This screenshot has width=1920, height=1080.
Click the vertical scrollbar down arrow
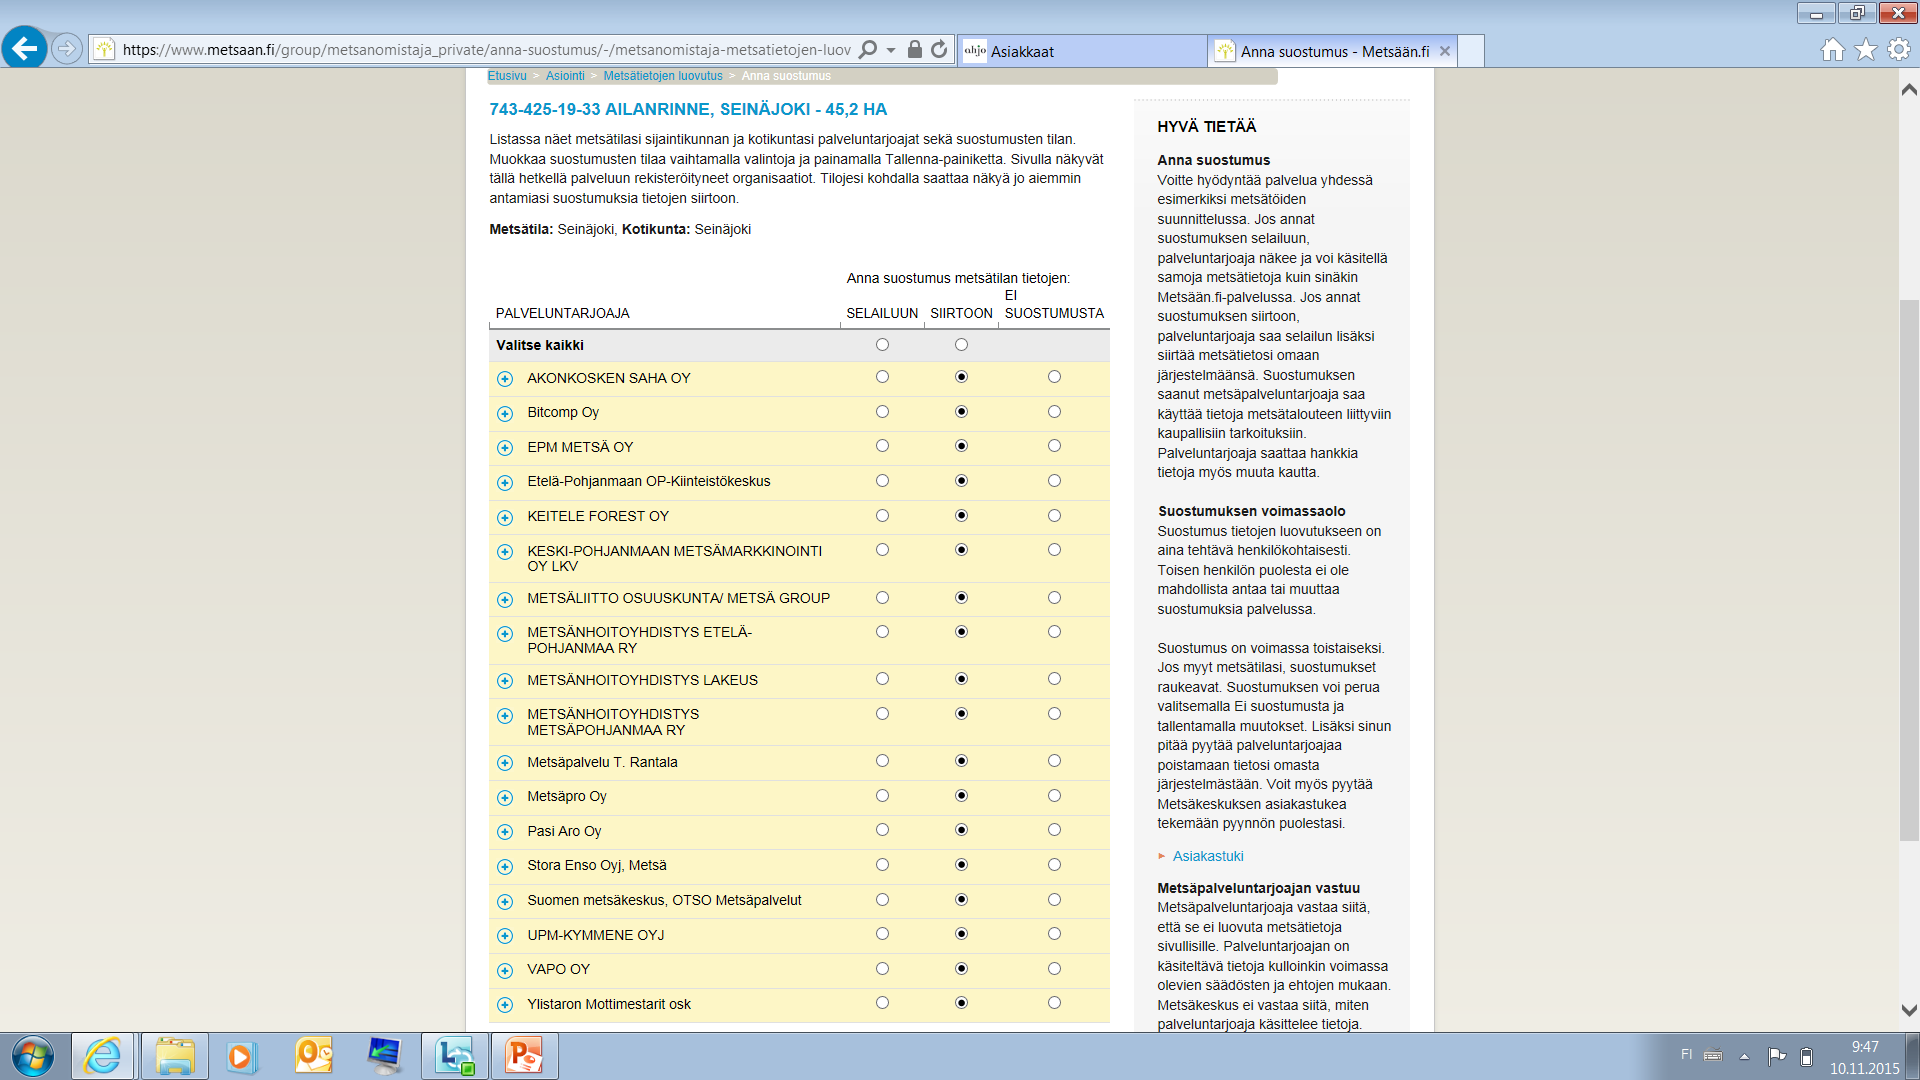[1909, 1011]
